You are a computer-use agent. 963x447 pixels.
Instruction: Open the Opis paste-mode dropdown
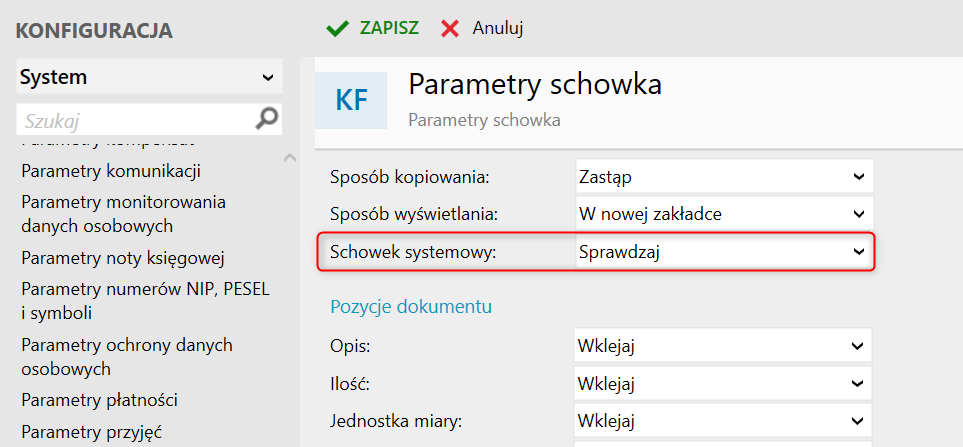click(722, 346)
